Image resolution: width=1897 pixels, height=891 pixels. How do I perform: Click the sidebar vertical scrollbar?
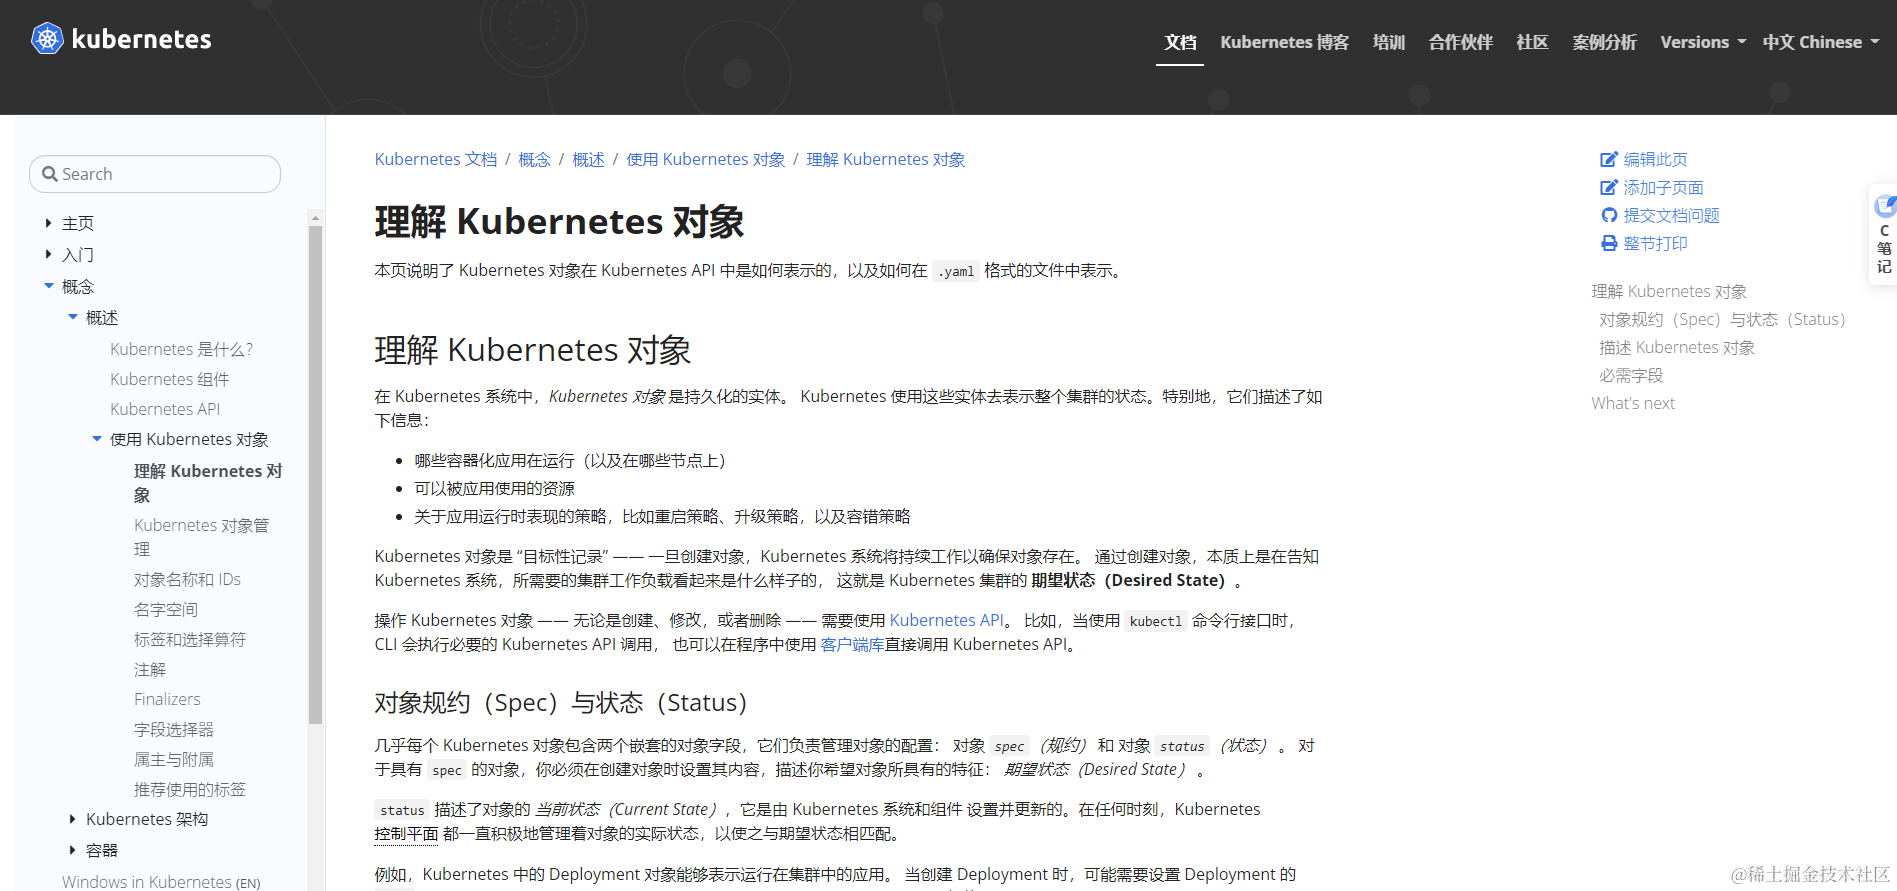[315, 474]
